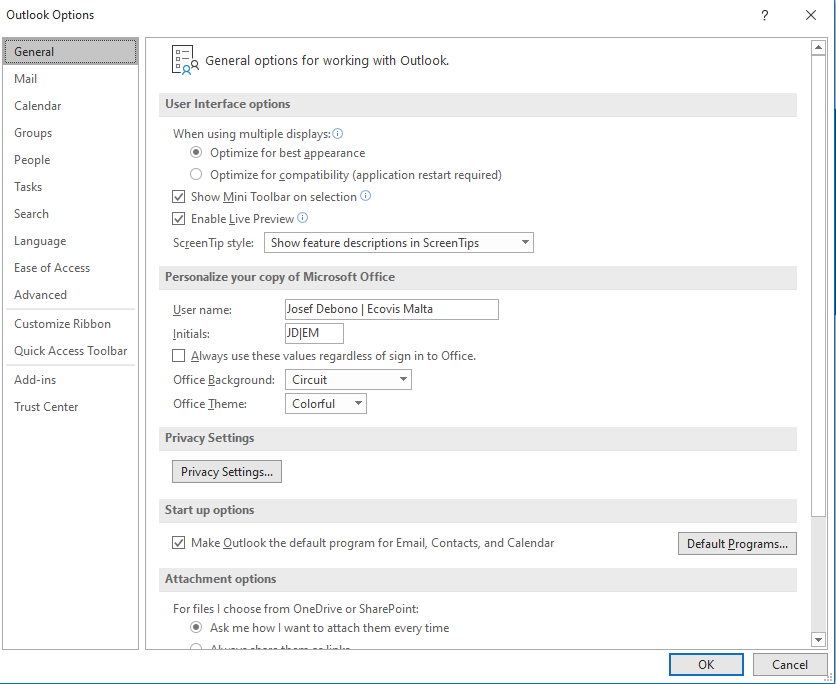The image size is (836, 684).
Task: Close the Outlook Options dialog
Action: click(810, 15)
